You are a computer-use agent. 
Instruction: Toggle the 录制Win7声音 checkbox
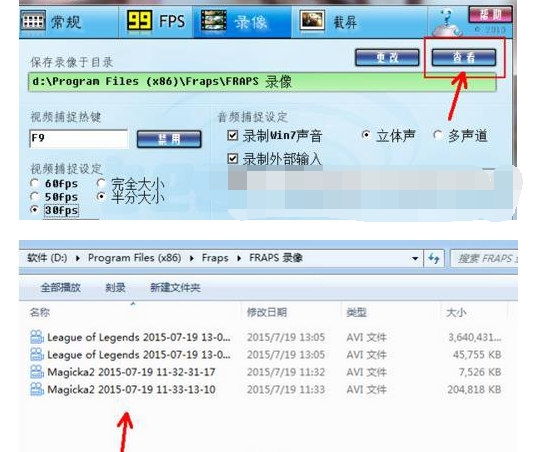[233, 135]
